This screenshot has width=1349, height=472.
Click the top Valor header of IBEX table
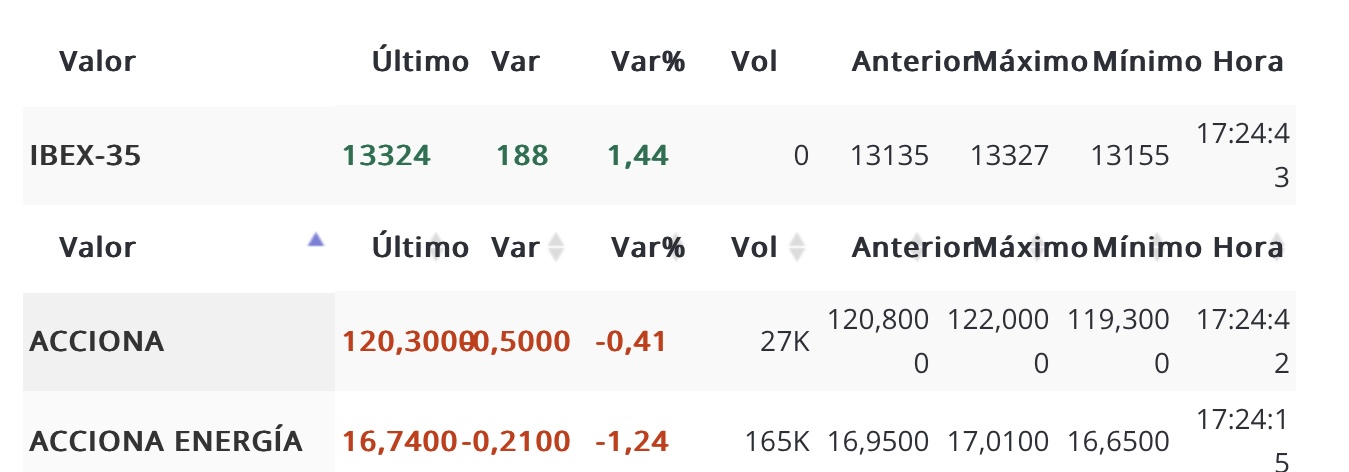pos(97,62)
